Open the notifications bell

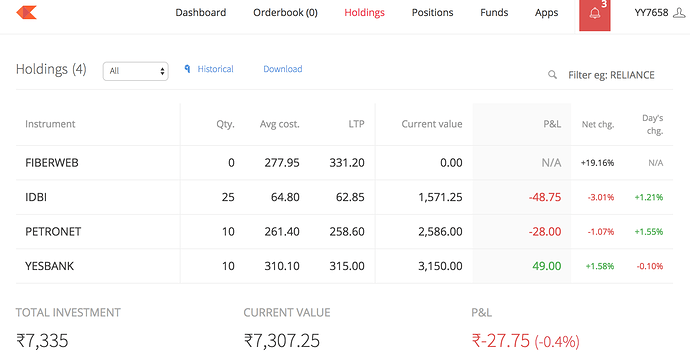pos(595,15)
